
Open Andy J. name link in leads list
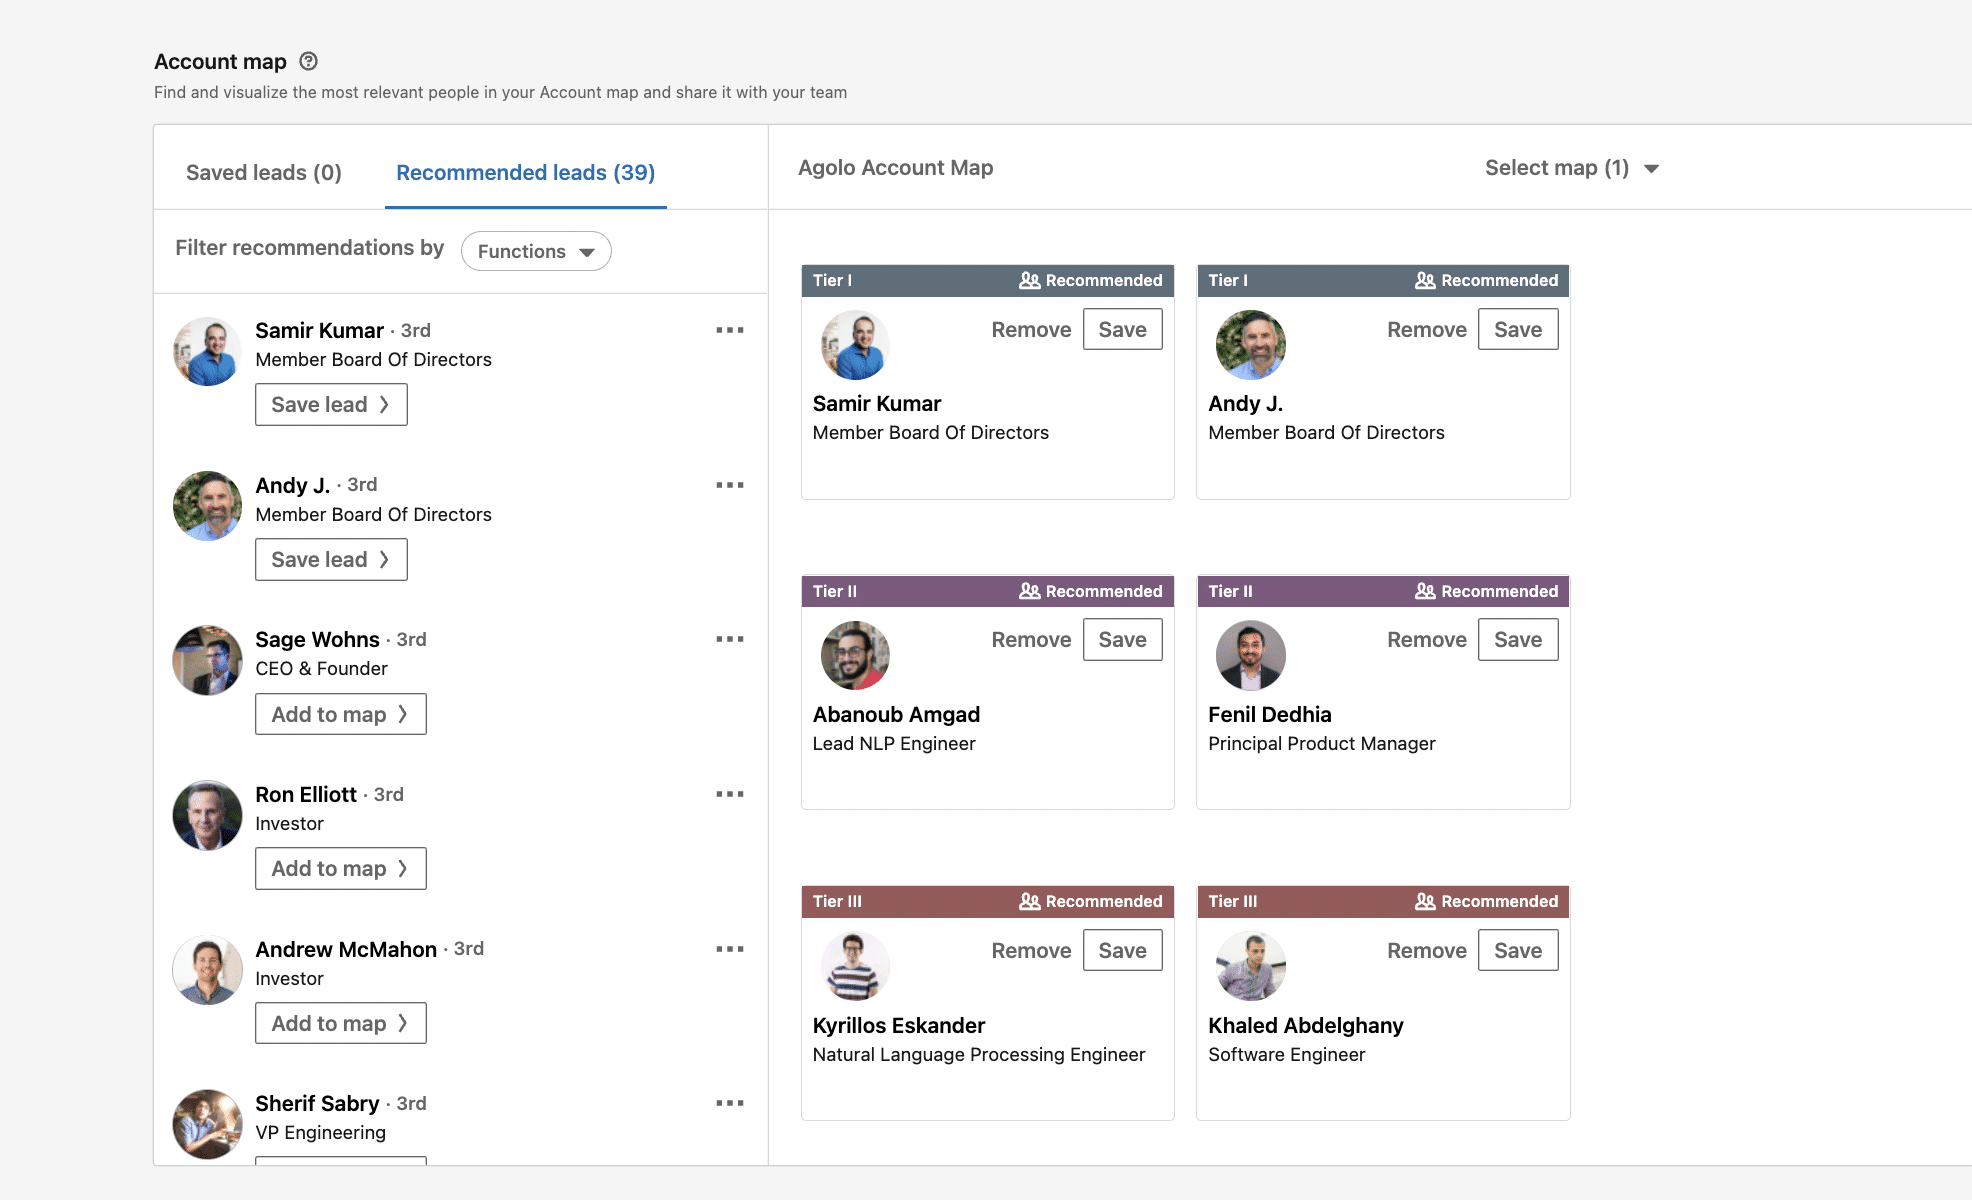[292, 485]
